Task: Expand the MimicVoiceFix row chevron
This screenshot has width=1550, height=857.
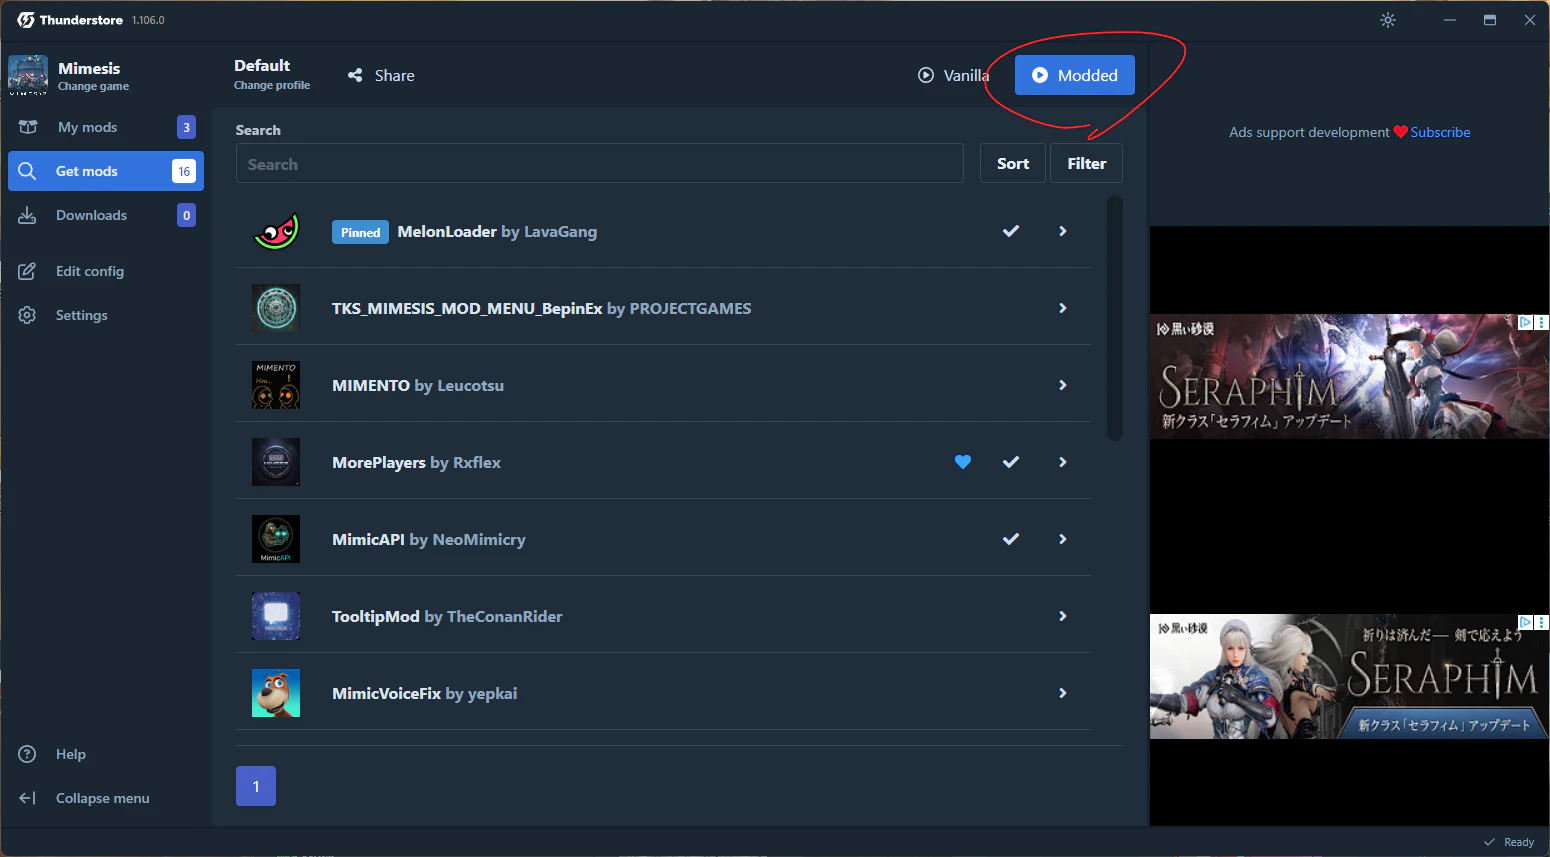Action: (1063, 693)
